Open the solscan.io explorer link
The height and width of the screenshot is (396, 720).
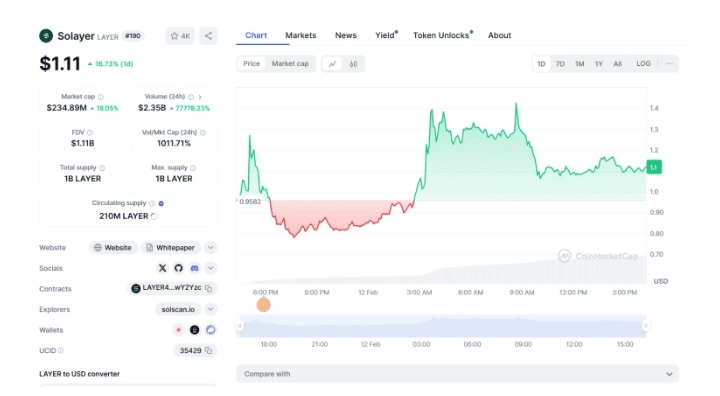(x=178, y=309)
